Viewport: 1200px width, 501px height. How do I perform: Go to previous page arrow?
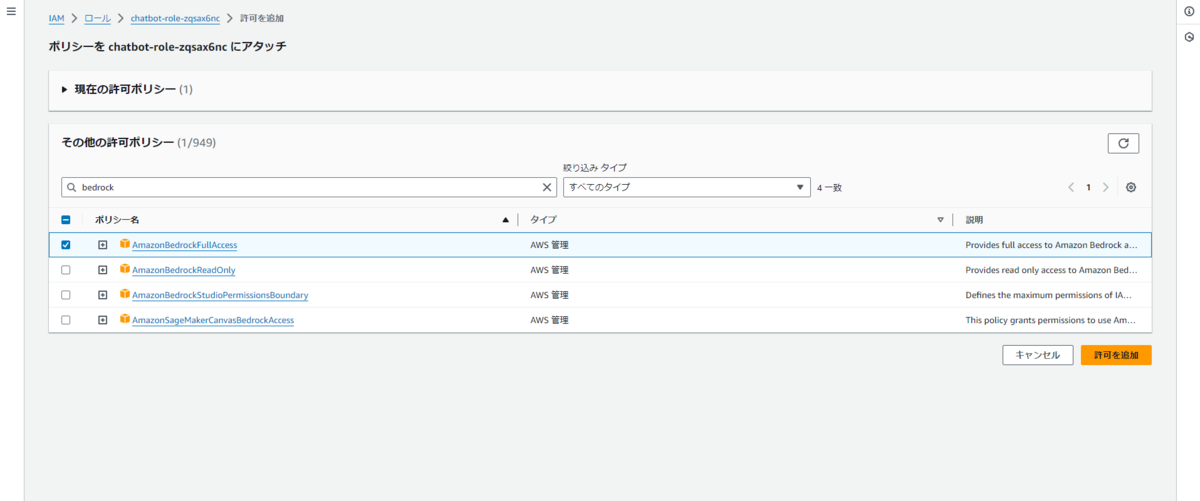click(1071, 187)
